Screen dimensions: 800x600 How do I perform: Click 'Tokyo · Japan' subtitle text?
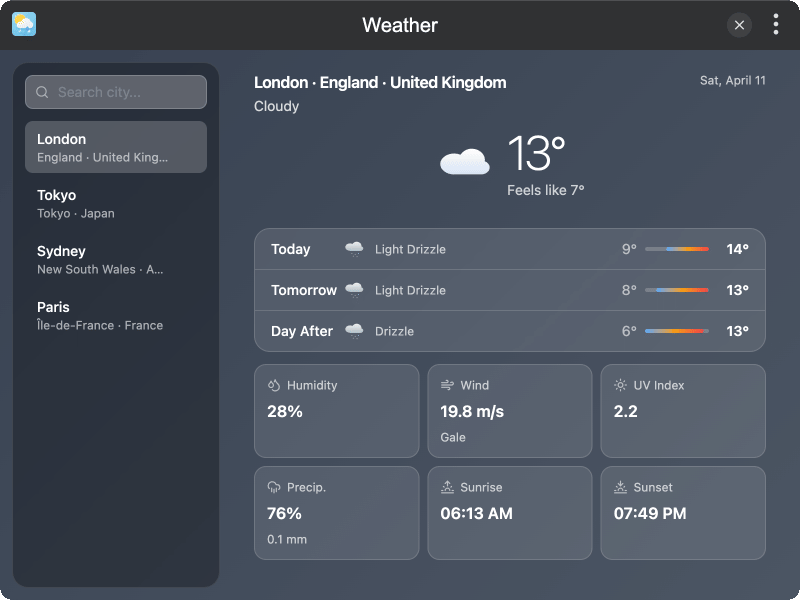(x=76, y=213)
